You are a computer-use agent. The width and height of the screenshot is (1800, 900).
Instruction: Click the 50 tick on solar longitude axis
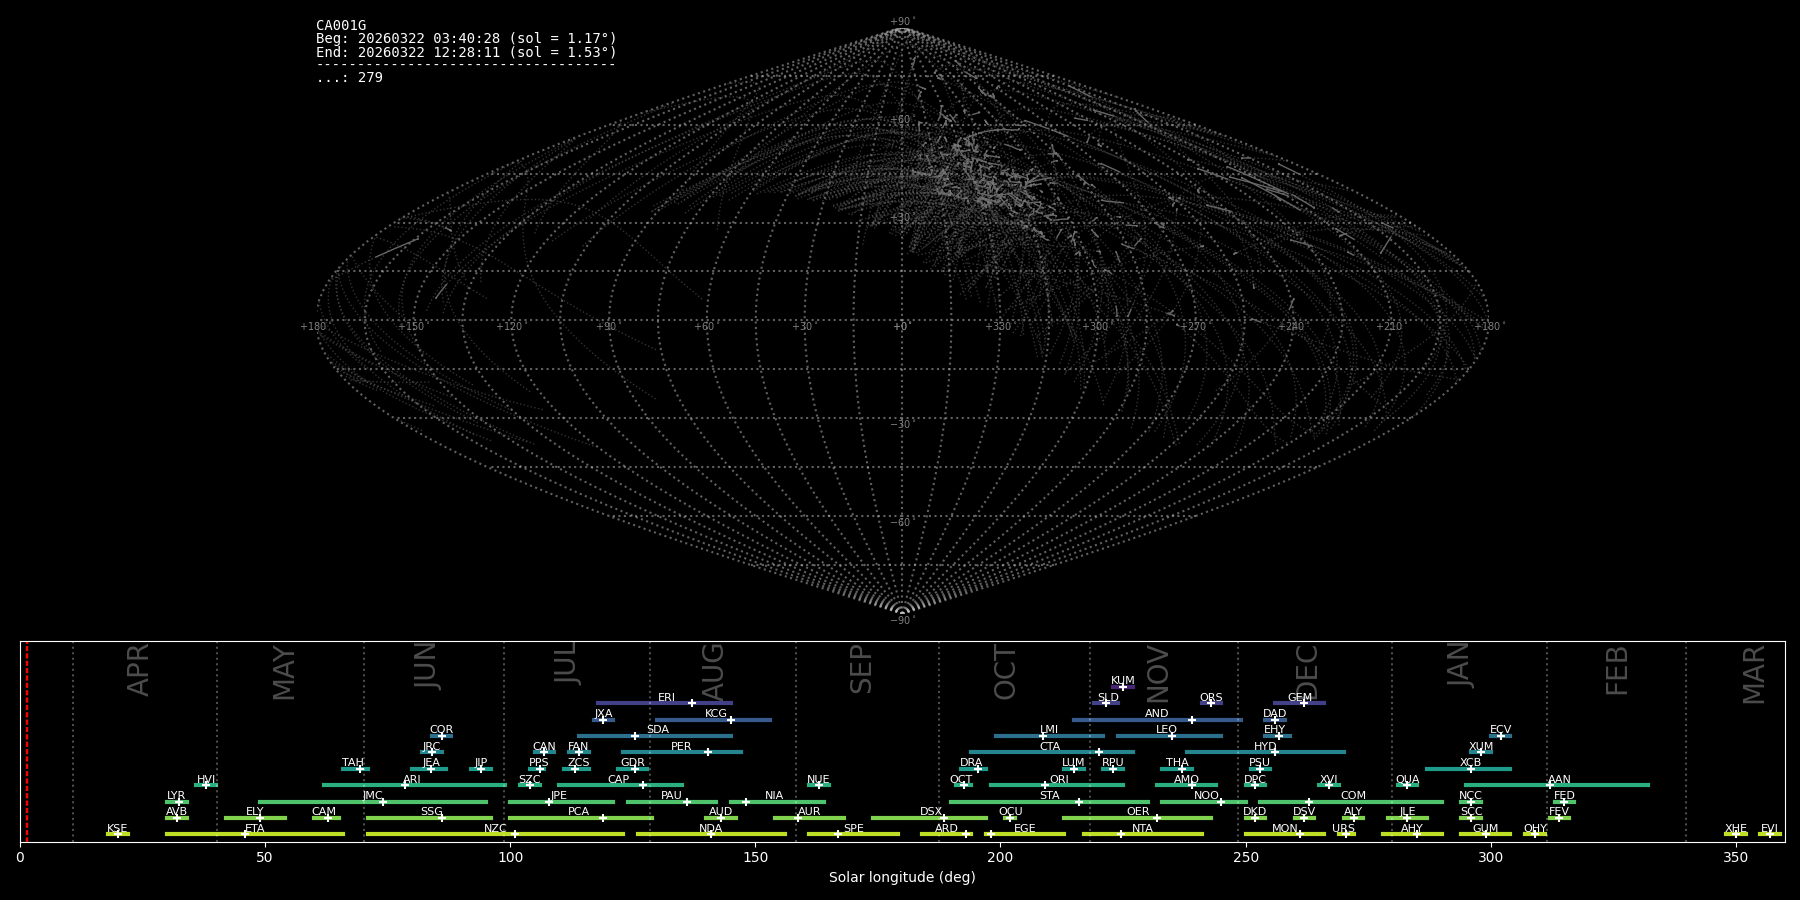coord(264,858)
